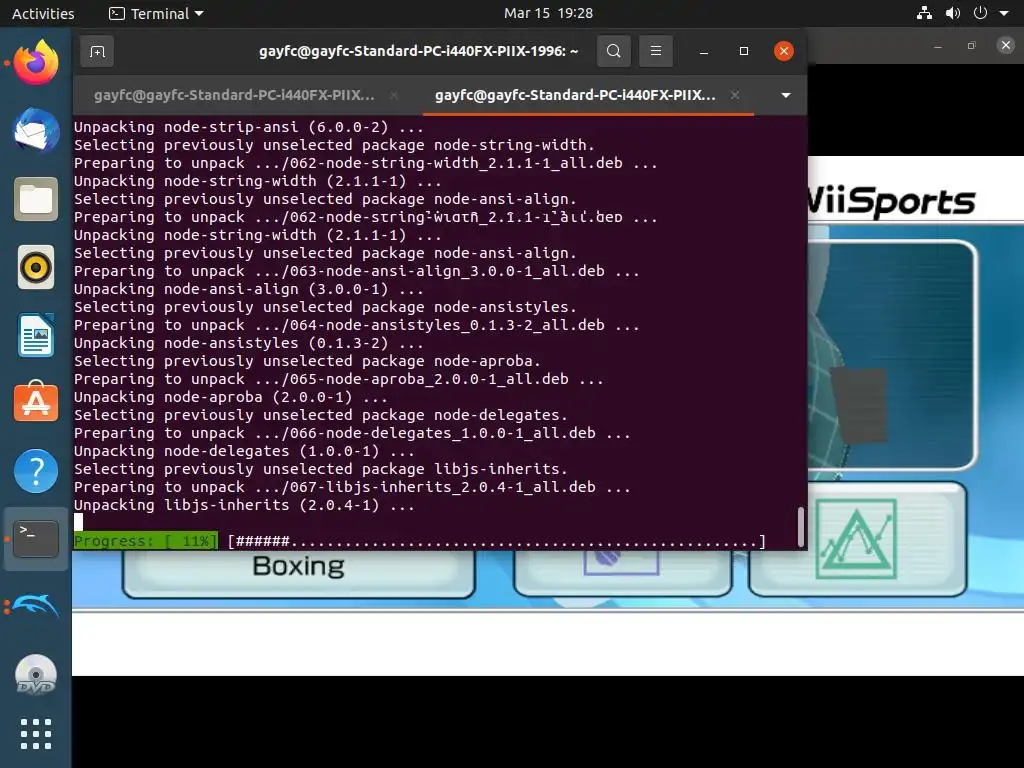The width and height of the screenshot is (1024, 768).
Task: Click Activities in the top bar
Action: pyautogui.click(x=43, y=13)
